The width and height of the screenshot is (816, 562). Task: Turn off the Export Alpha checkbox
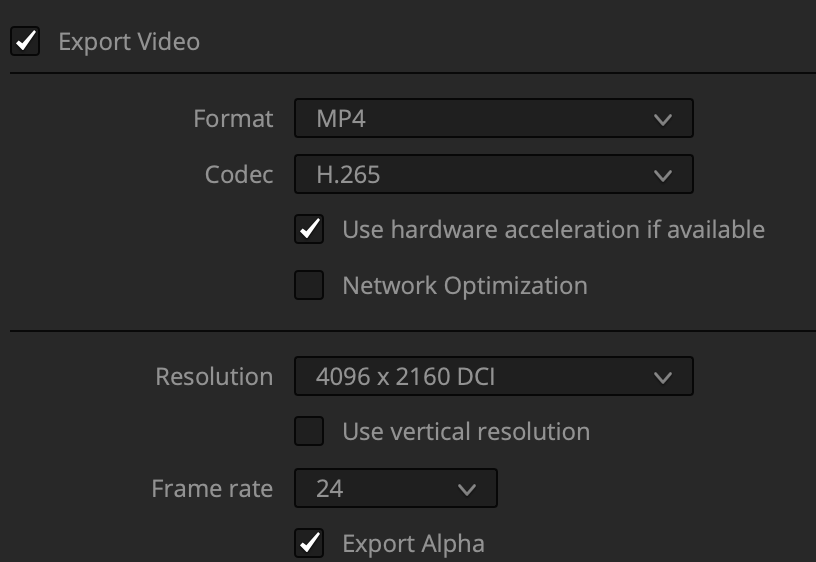tap(309, 543)
